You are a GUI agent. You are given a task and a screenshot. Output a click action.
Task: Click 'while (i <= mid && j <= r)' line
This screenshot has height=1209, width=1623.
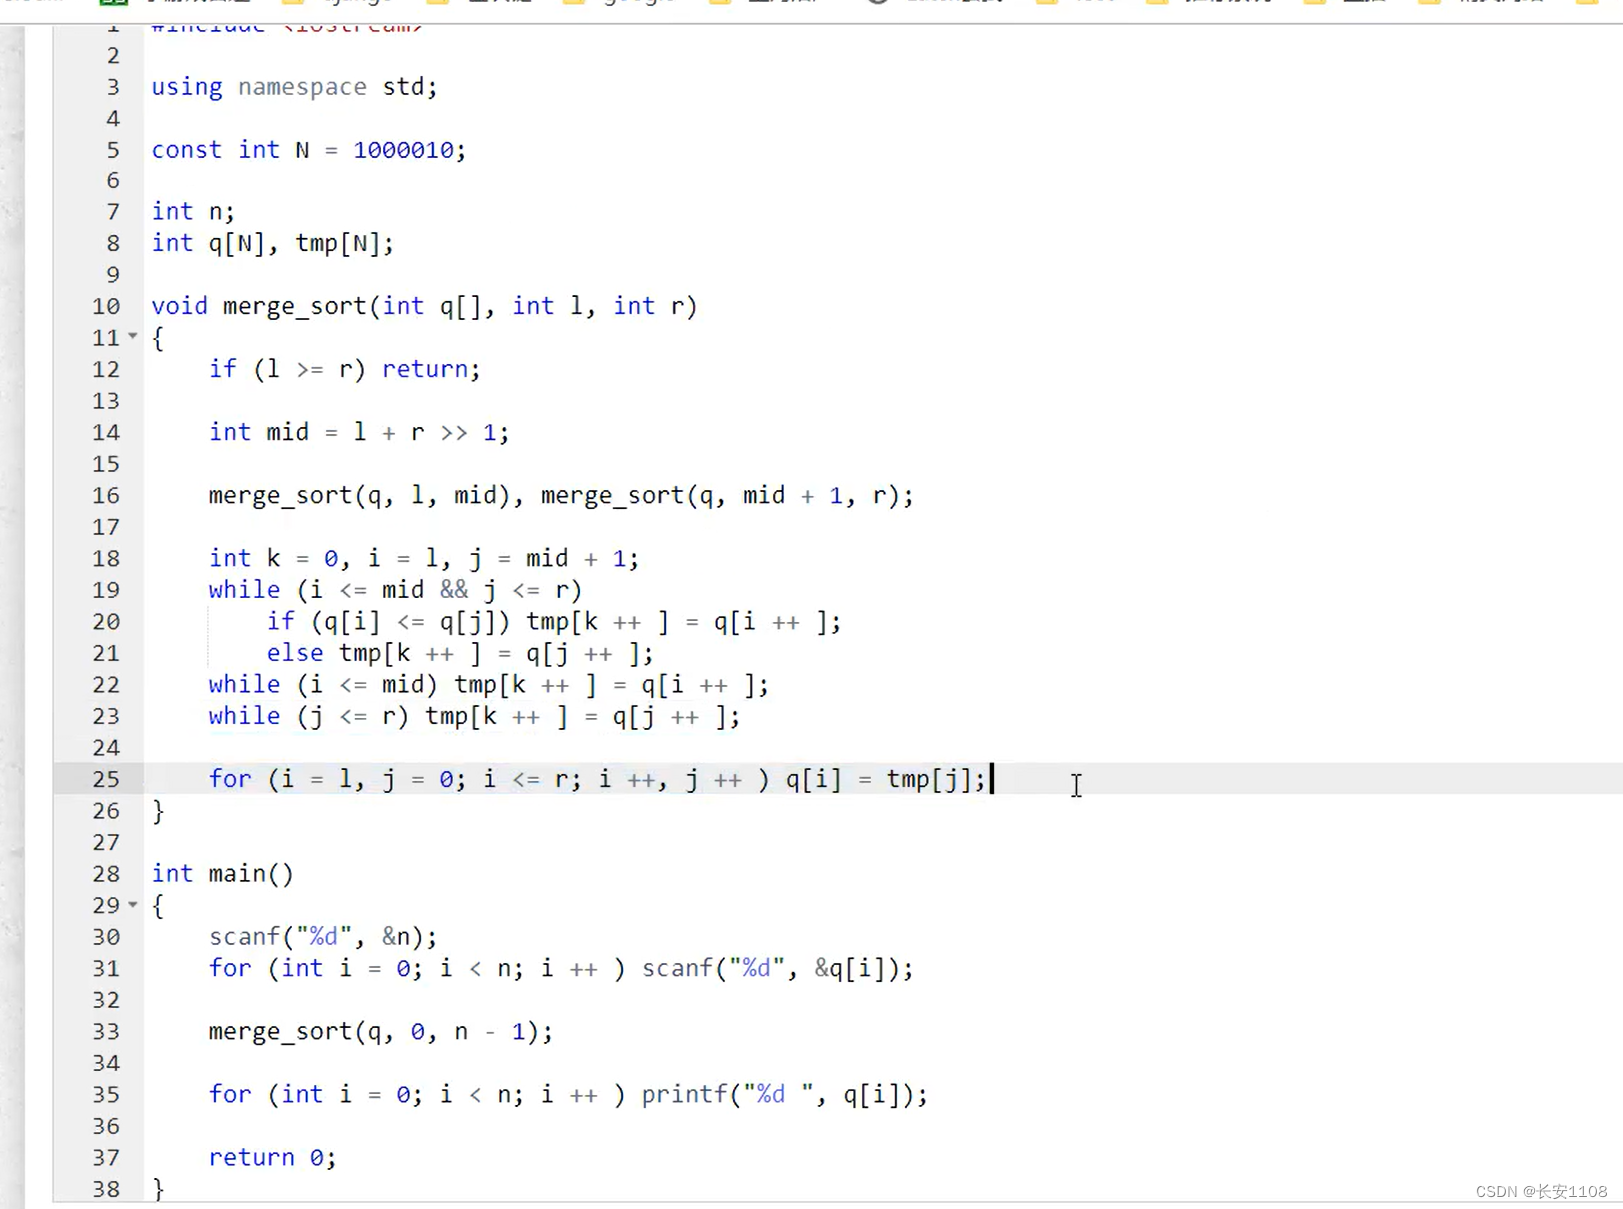coord(395,590)
